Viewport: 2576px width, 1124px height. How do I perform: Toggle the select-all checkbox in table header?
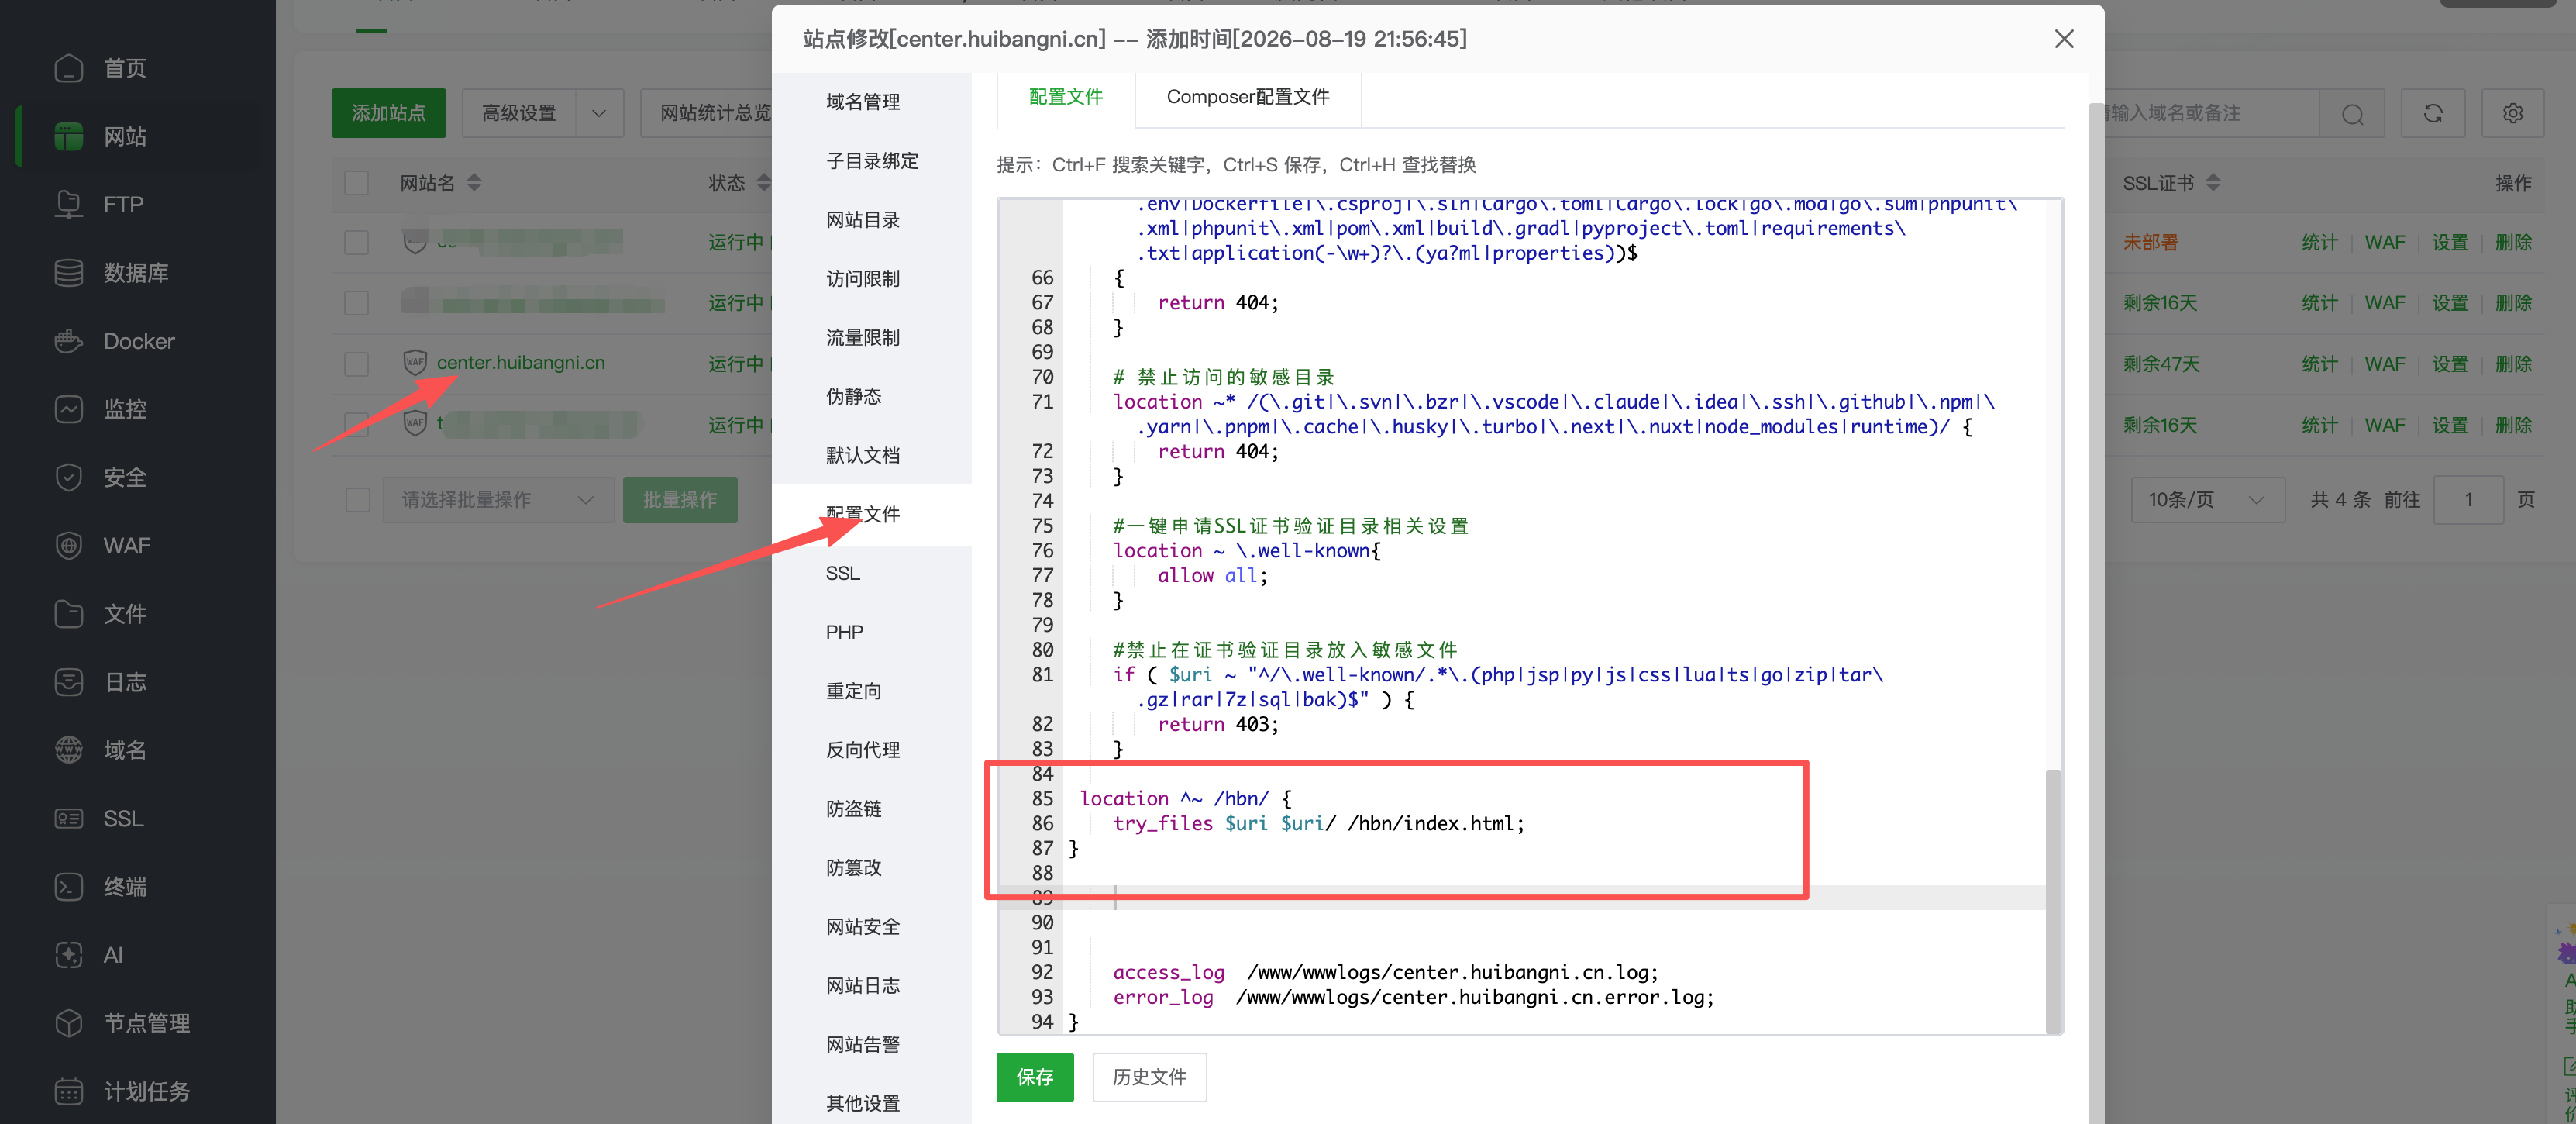[357, 183]
